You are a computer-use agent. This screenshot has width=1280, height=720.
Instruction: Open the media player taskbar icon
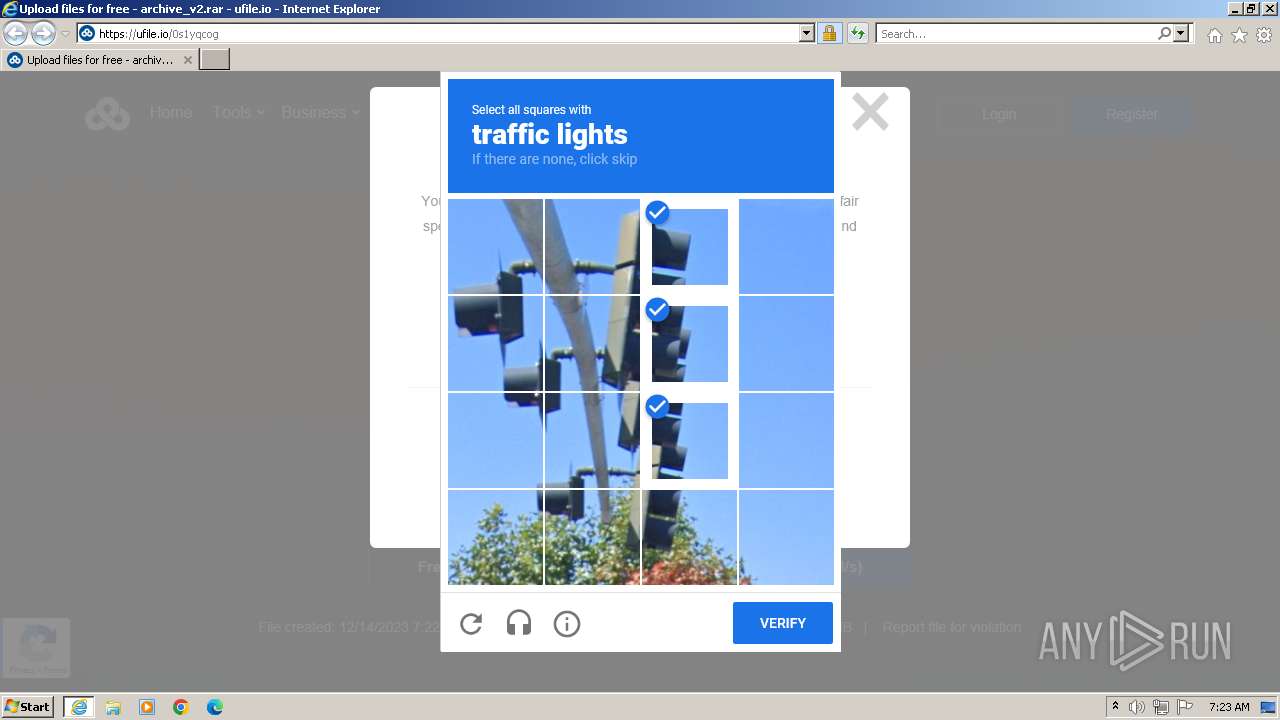coord(147,707)
